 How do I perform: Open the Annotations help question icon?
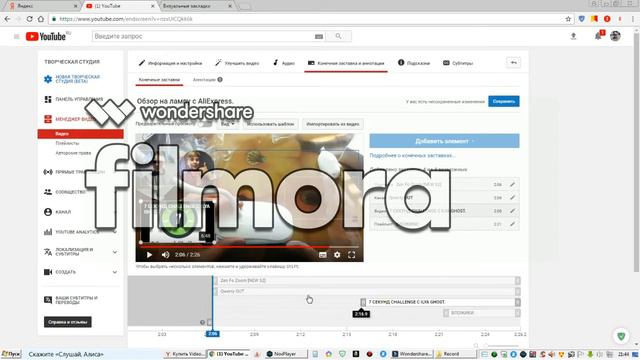point(220,80)
